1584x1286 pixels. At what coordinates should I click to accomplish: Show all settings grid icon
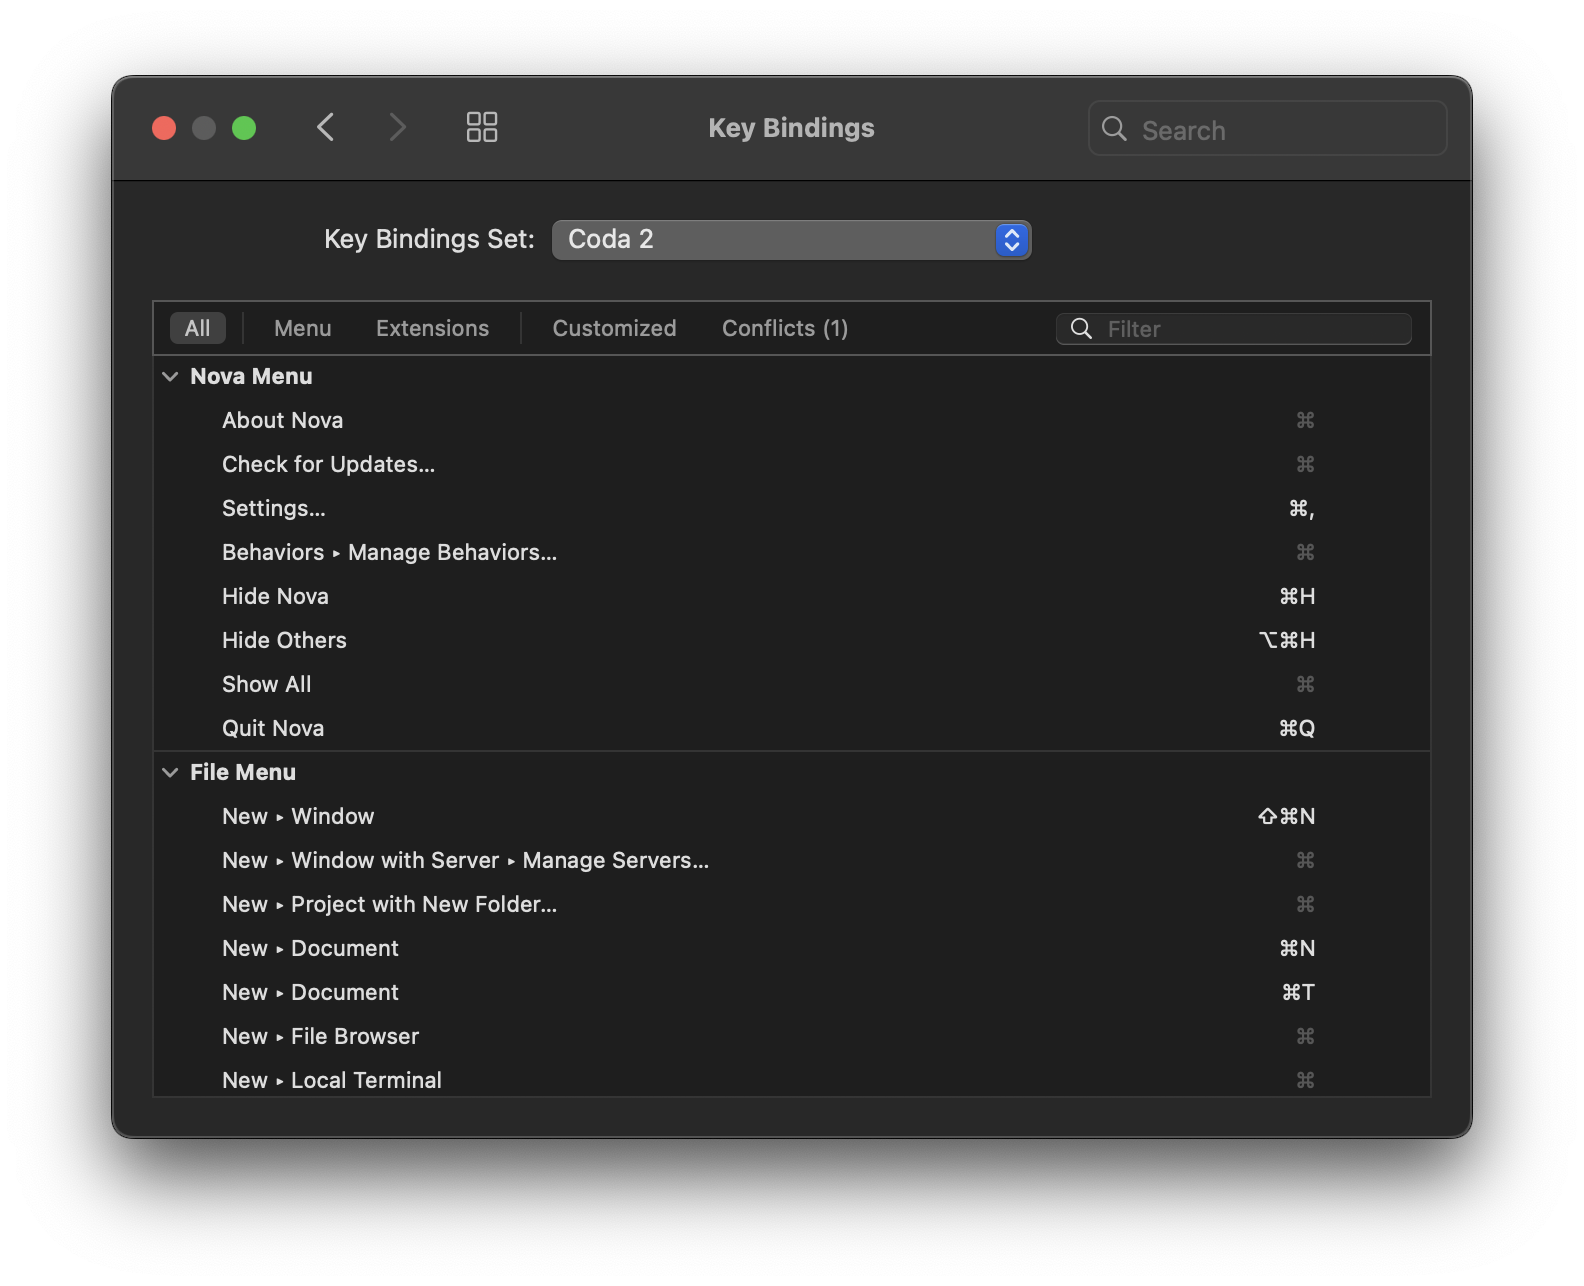tap(482, 127)
